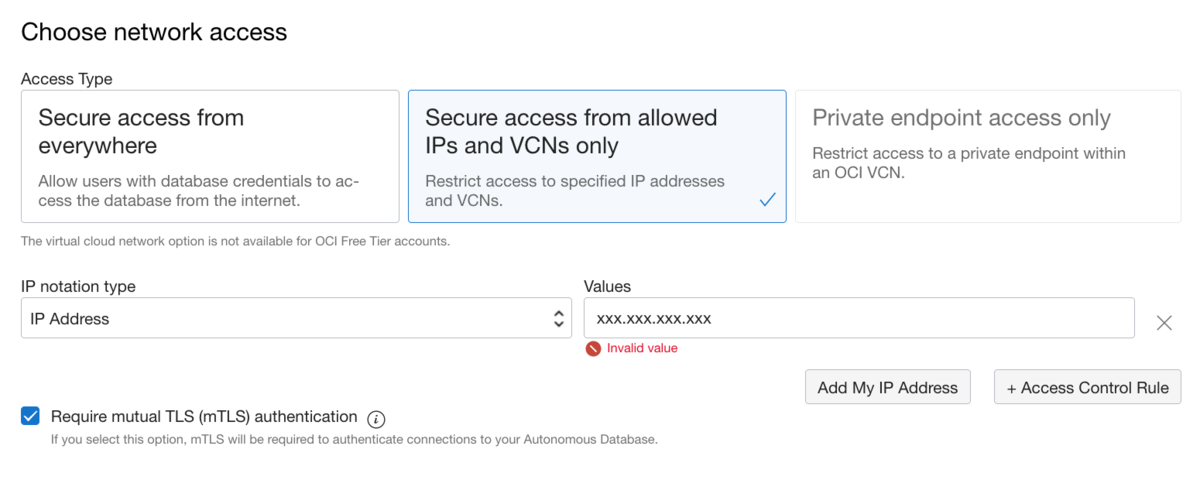1200x480 pixels.
Task: Click the Values field label
Action: (x=607, y=286)
